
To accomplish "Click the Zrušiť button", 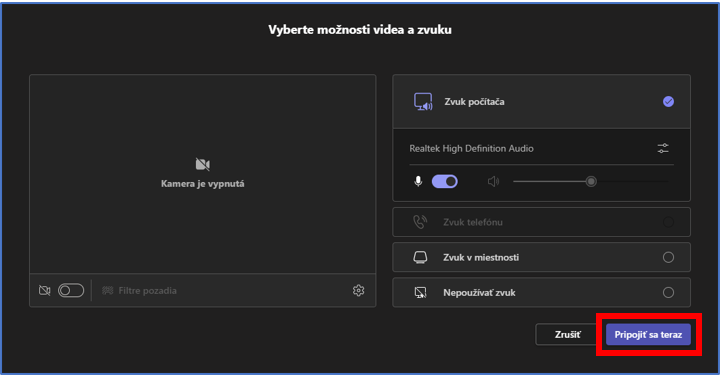I will point(567,335).
